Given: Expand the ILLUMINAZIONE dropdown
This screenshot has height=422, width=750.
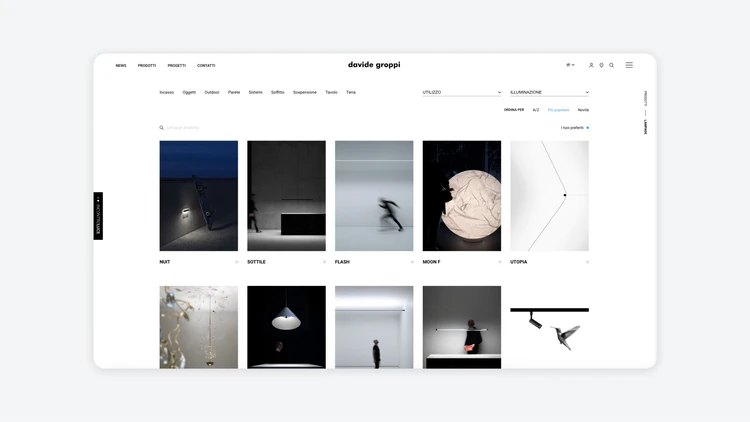Looking at the screenshot, I should coord(549,92).
